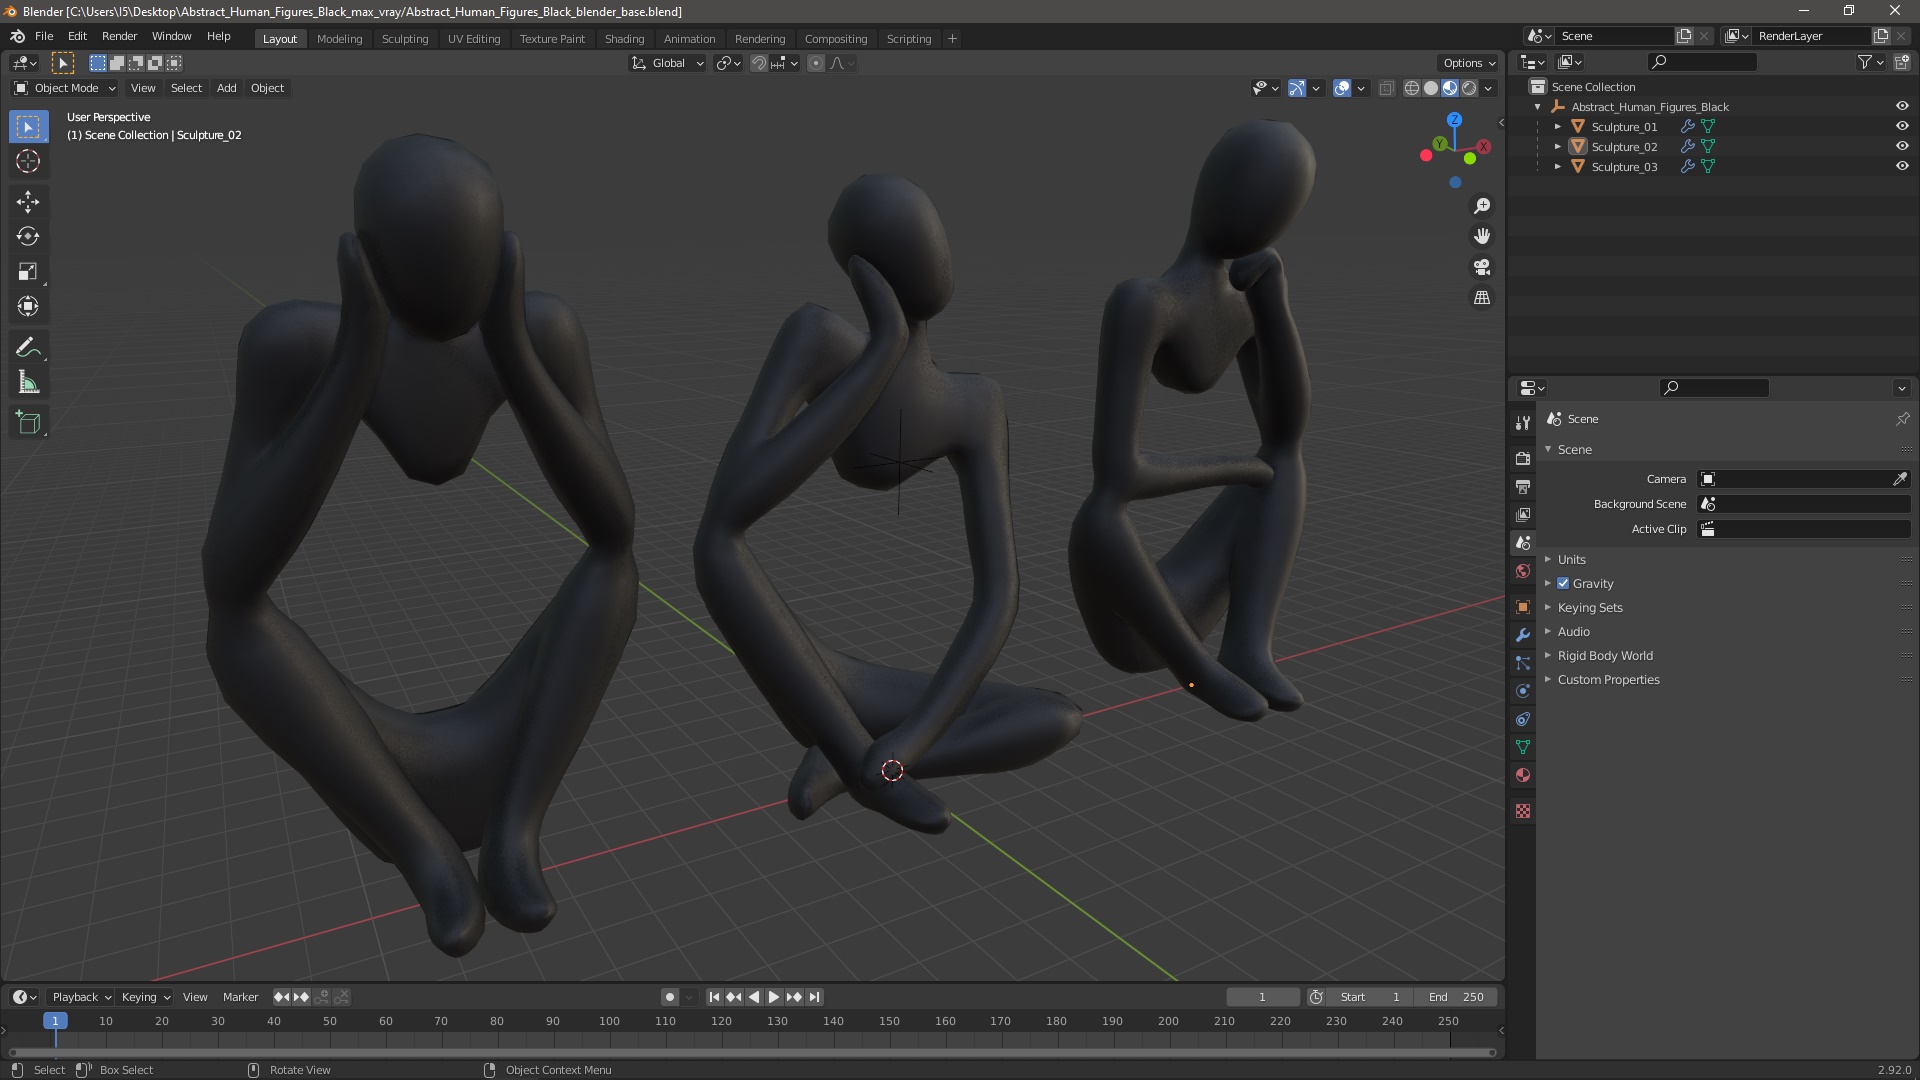The height and width of the screenshot is (1080, 1920).
Task: Pick the Measure ruler tool
Action: coord(28,383)
